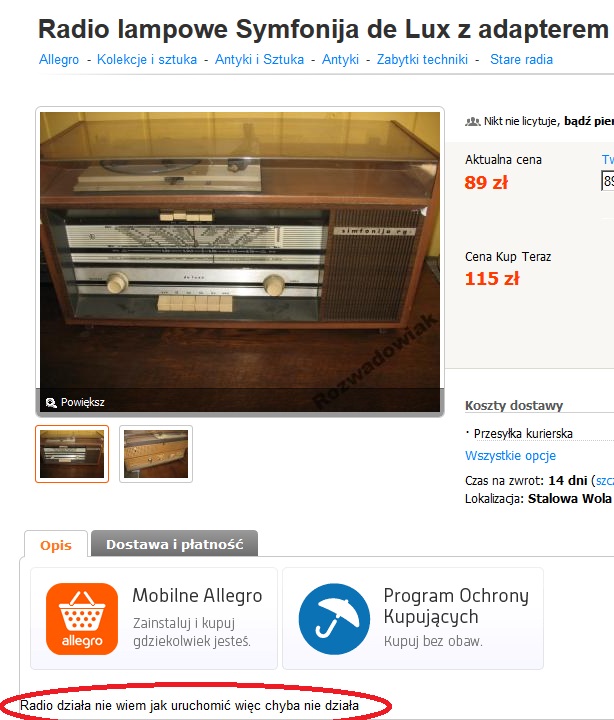Navigate to Antyki breadcrumb

tap(340, 60)
